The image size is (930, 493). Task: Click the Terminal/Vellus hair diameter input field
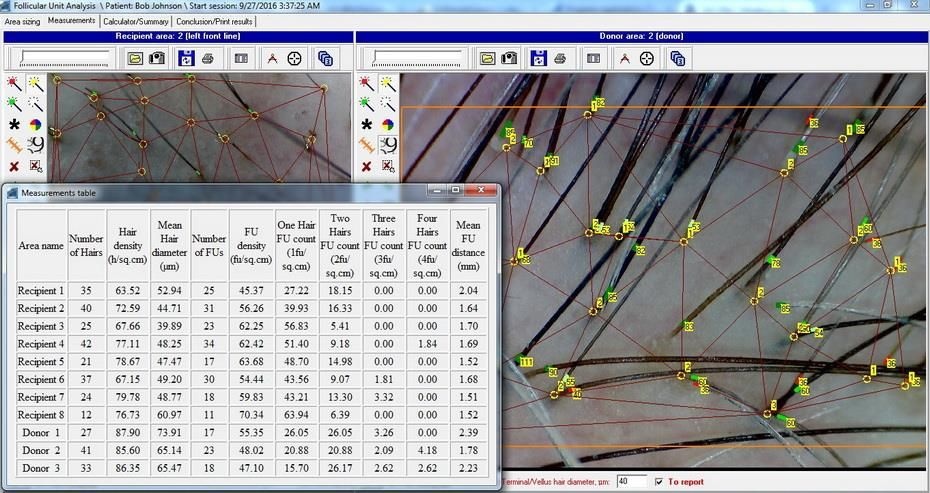[630, 481]
